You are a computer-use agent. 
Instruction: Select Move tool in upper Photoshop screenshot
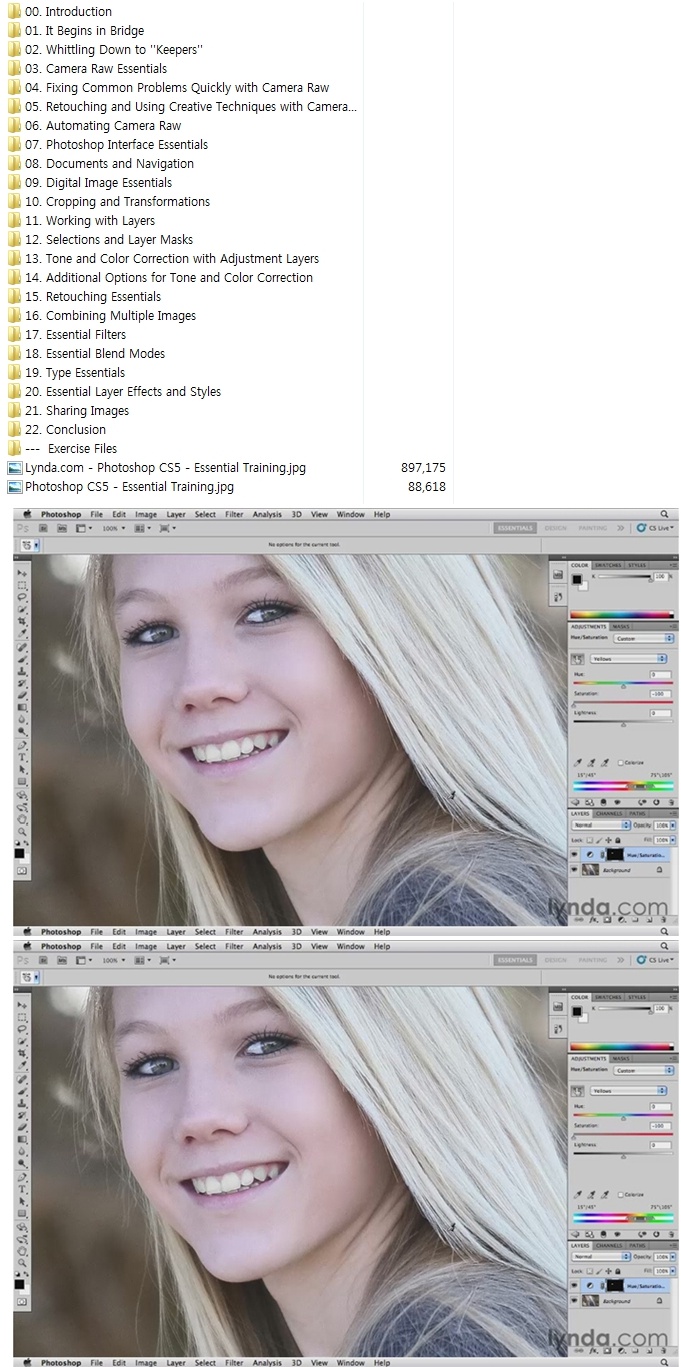22,573
